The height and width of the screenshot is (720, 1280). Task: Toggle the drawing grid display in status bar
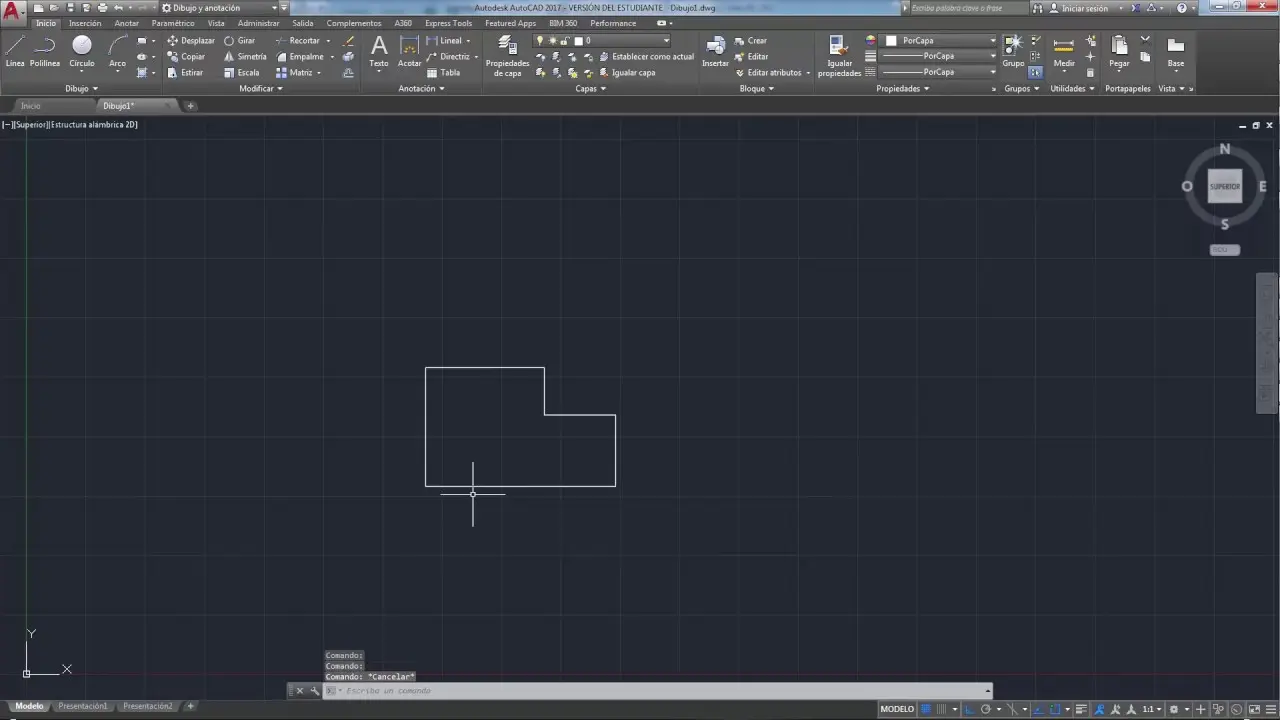coord(926,709)
